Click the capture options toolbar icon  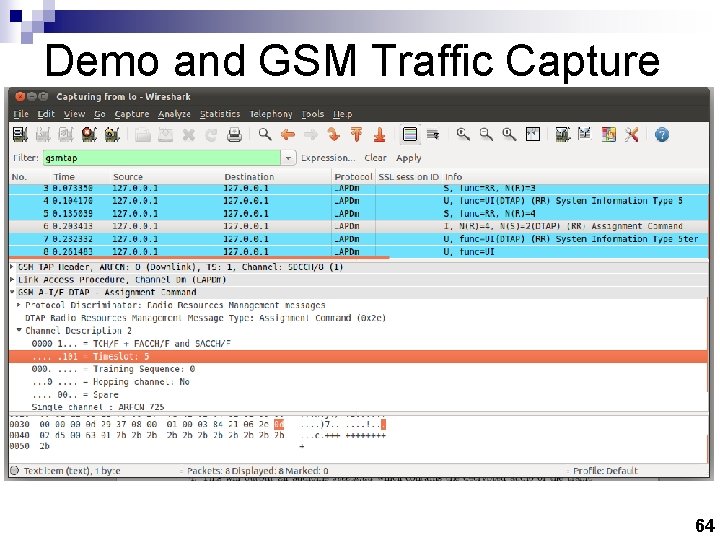43,135
